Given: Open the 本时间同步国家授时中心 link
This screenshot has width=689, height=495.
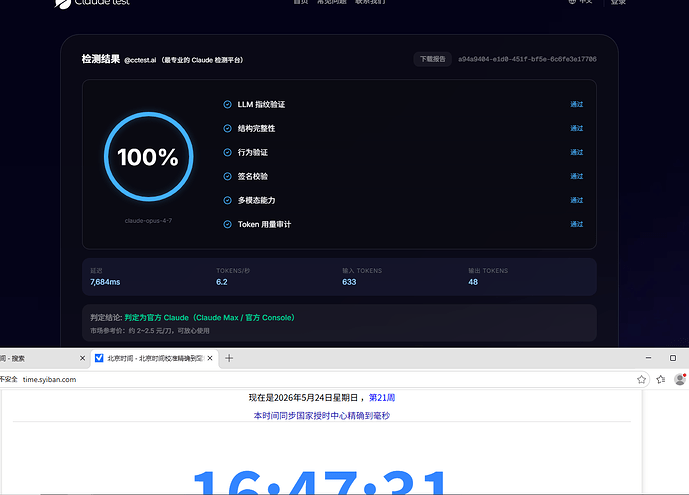Looking at the screenshot, I should (x=322, y=416).
